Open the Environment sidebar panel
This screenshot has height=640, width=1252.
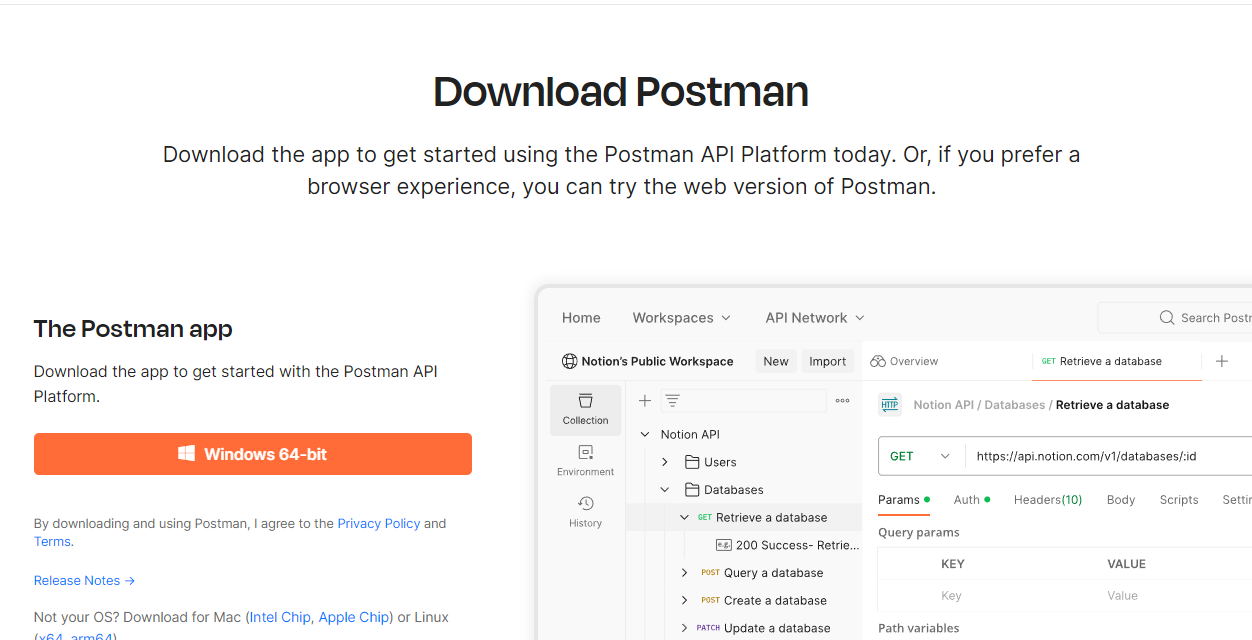(x=585, y=461)
